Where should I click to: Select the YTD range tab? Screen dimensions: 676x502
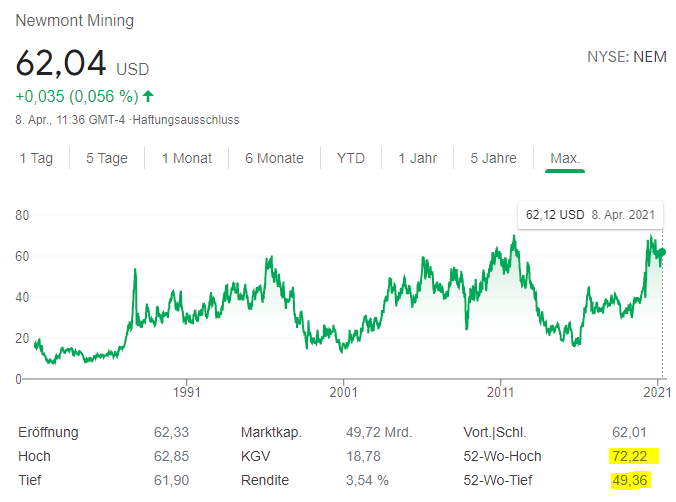[x=351, y=158]
